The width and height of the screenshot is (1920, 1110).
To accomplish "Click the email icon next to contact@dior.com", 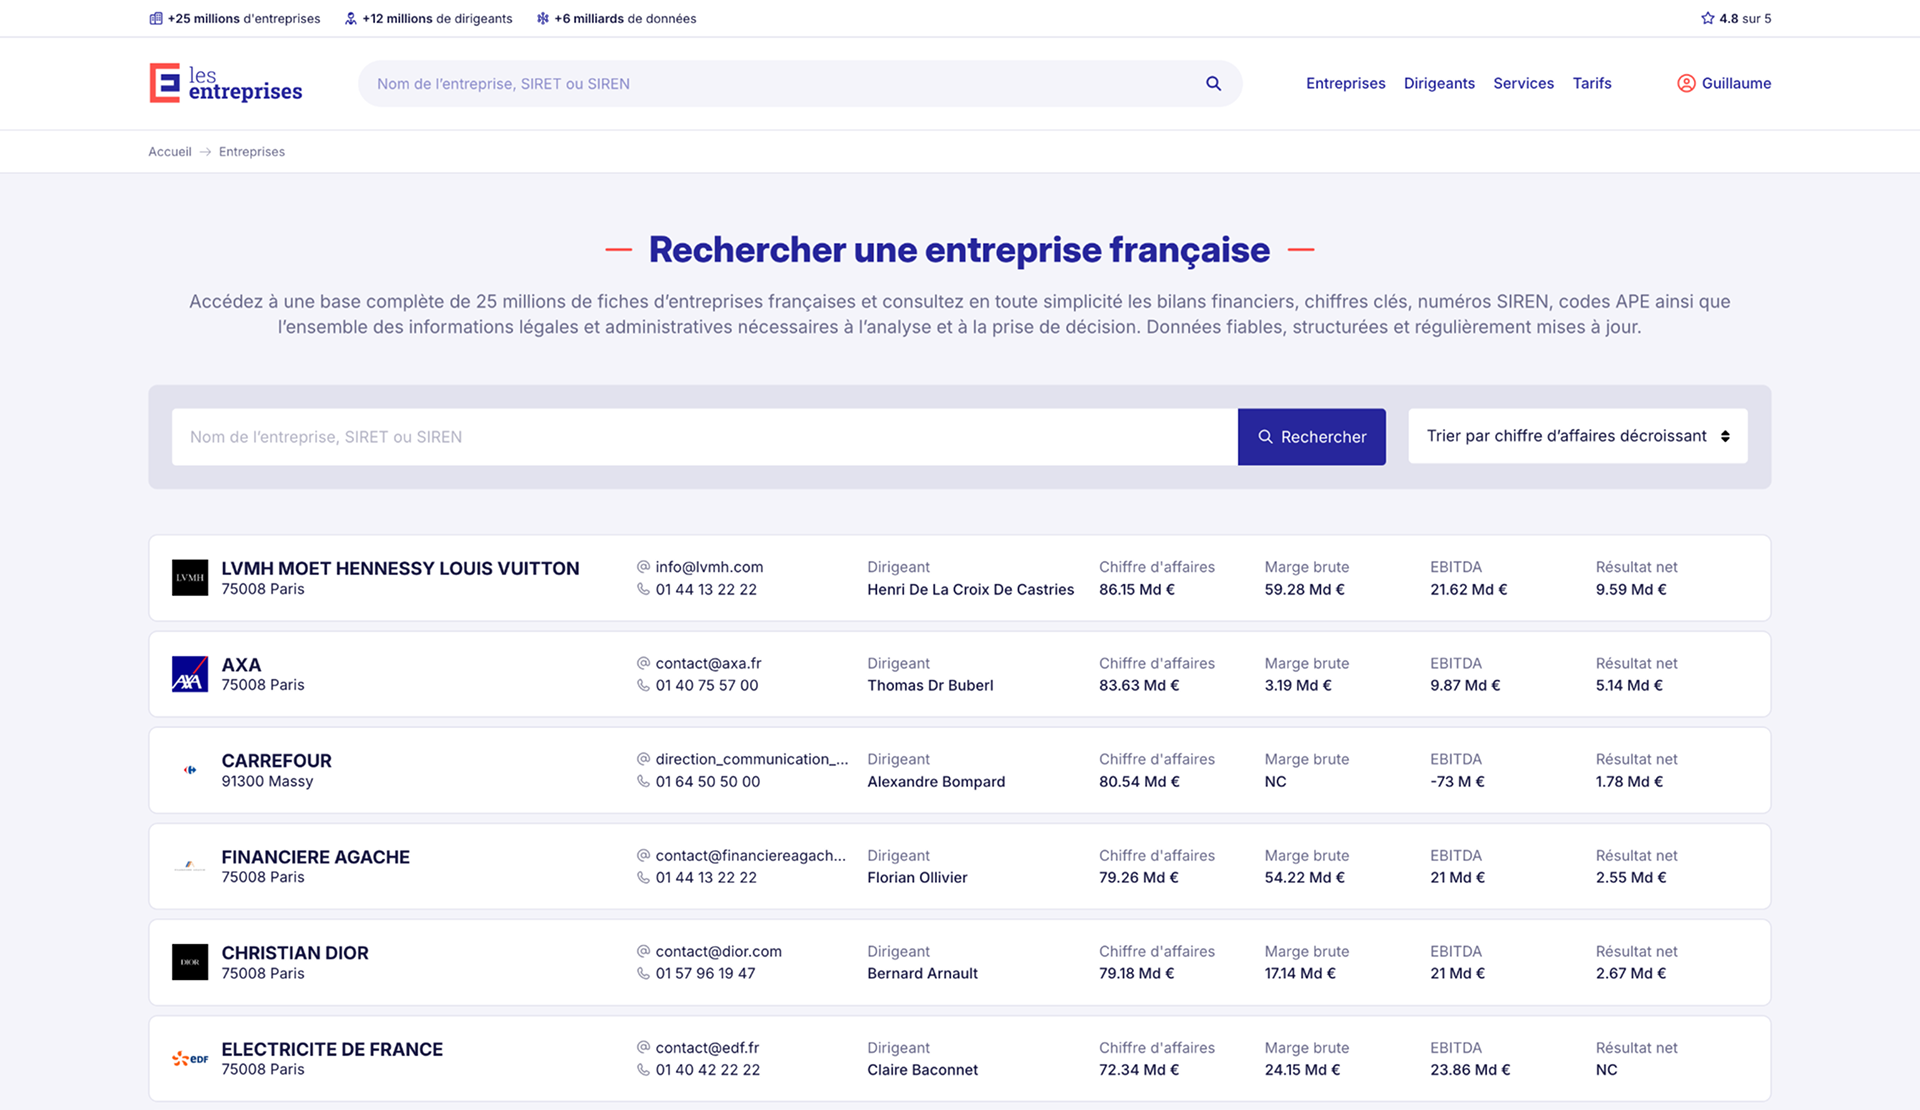I will (x=644, y=952).
